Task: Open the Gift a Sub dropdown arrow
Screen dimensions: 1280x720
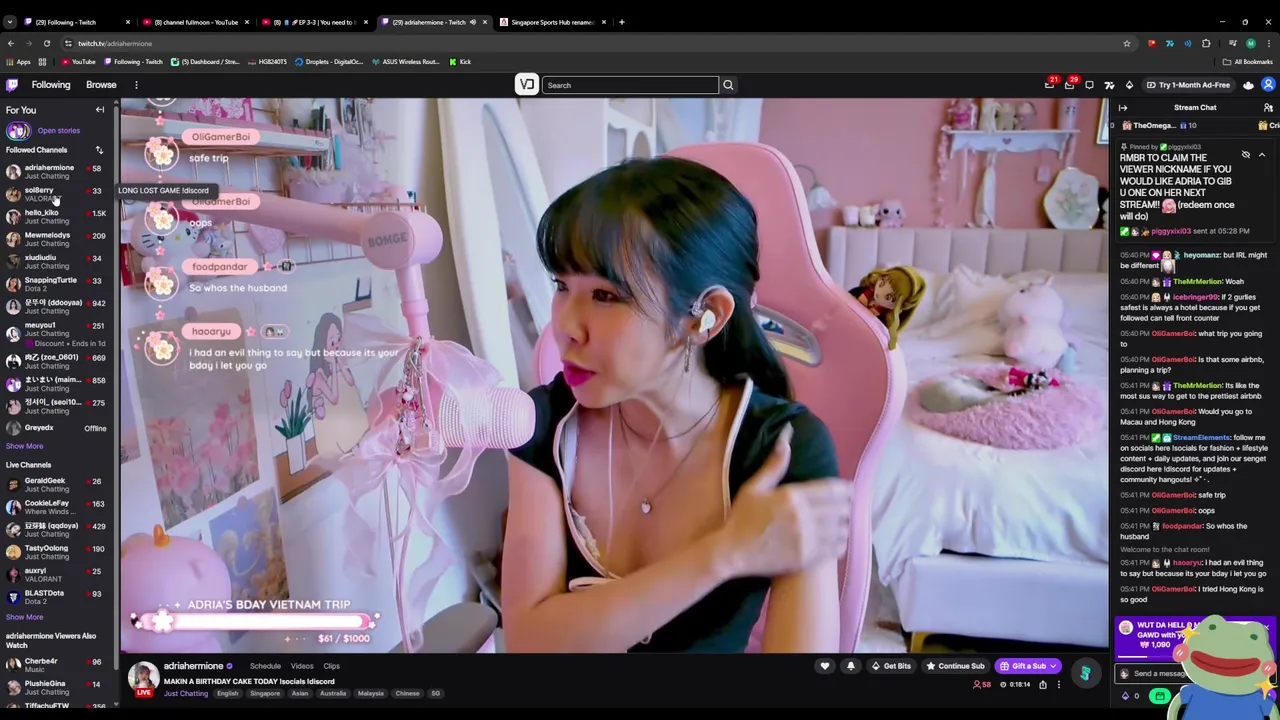Action: (x=1053, y=666)
